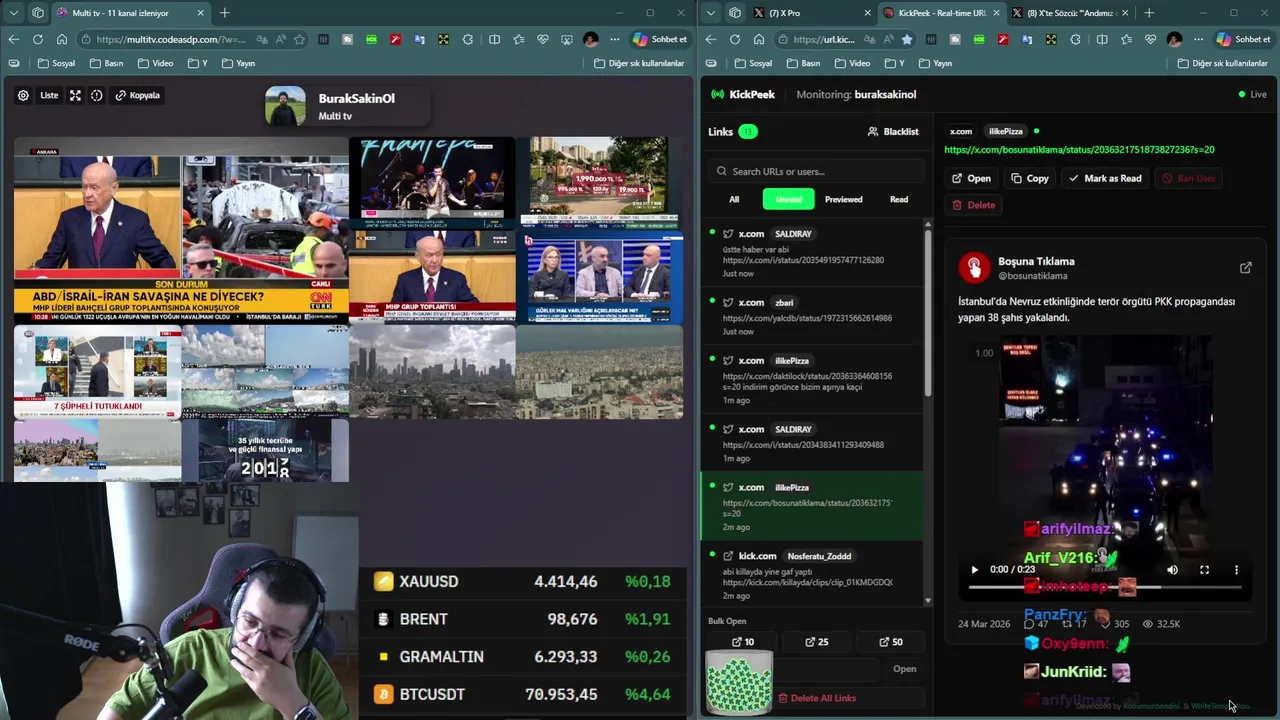Toggle split screen icon in Multi tv window

point(494,39)
